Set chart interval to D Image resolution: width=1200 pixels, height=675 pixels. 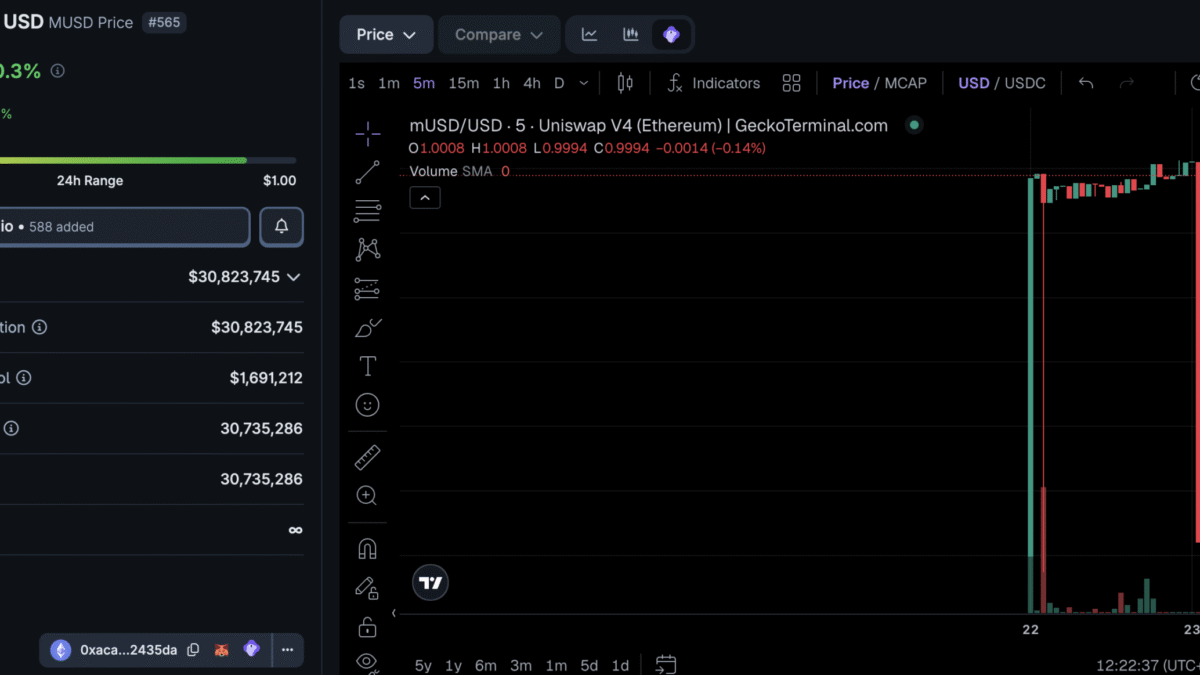tap(559, 83)
